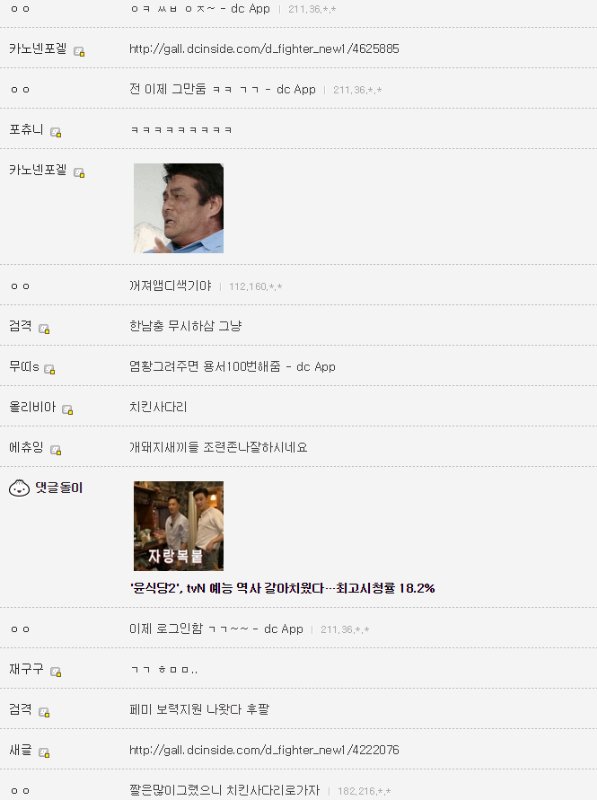This screenshot has width=597, height=800.
Task: Open the gallog icon next to 올리비아
Action: [x=67, y=409]
